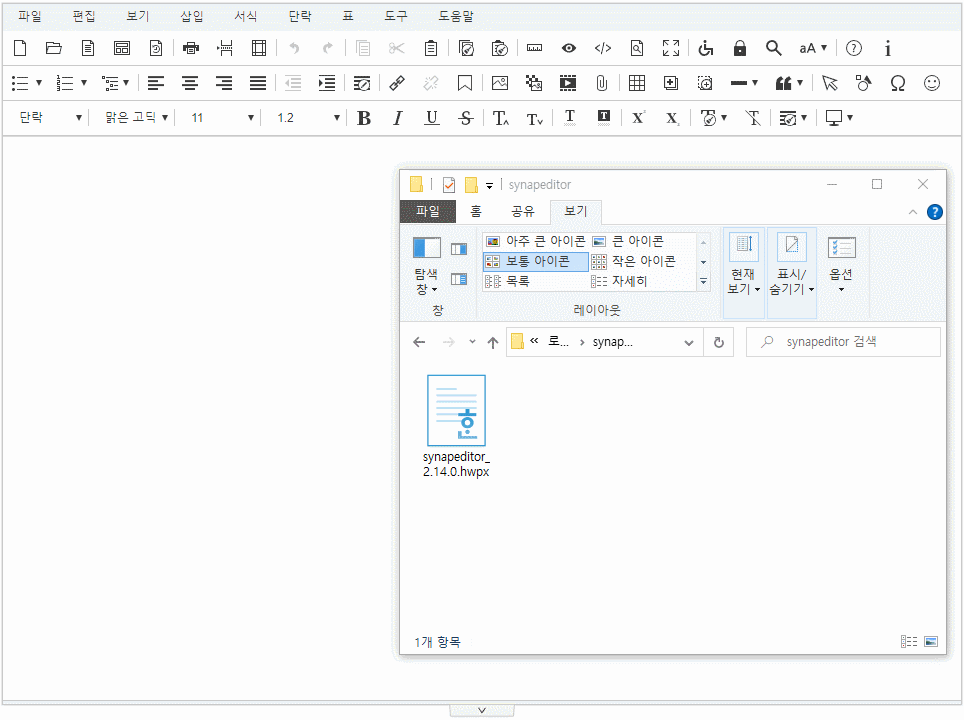Insert a hyperlink with the link icon
Image resolution: width=964 pixels, height=720 pixels.
(x=397, y=83)
